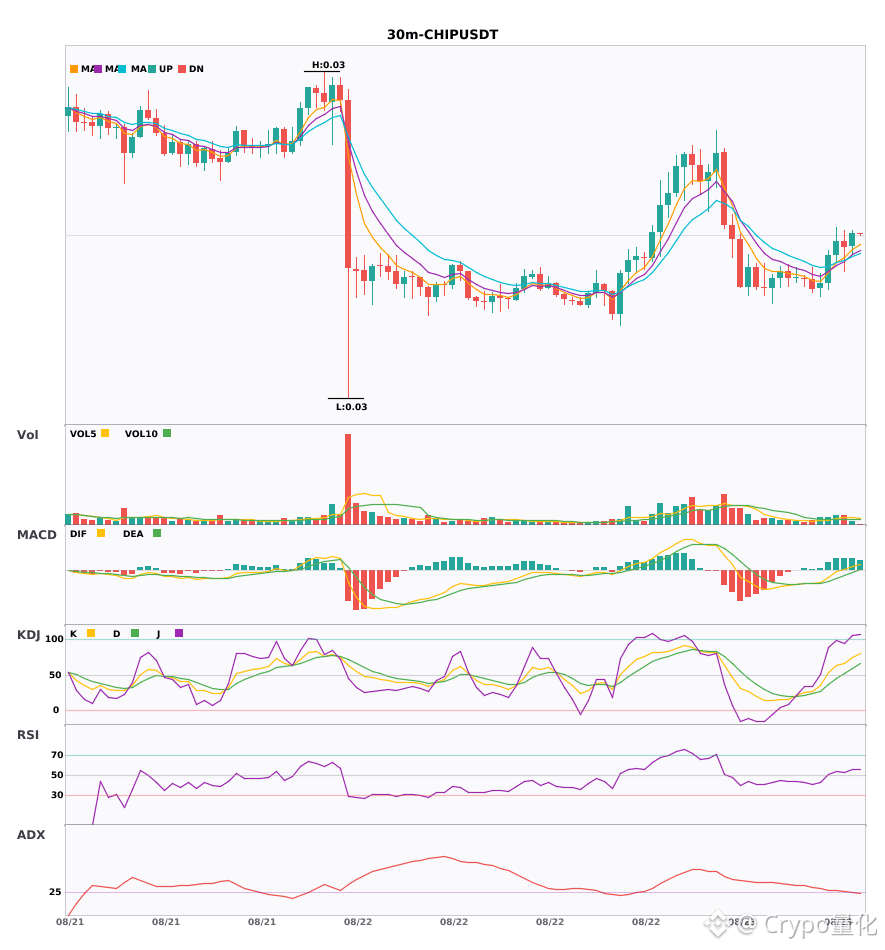Click the purple J legend swatch
This screenshot has width=885, height=950.
(x=179, y=633)
